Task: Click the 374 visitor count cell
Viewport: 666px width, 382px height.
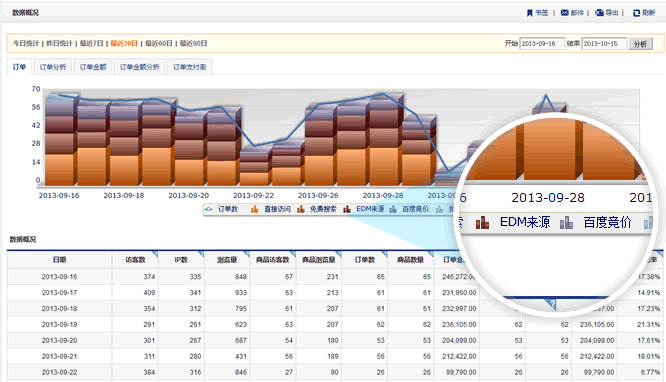Action: pyautogui.click(x=149, y=277)
